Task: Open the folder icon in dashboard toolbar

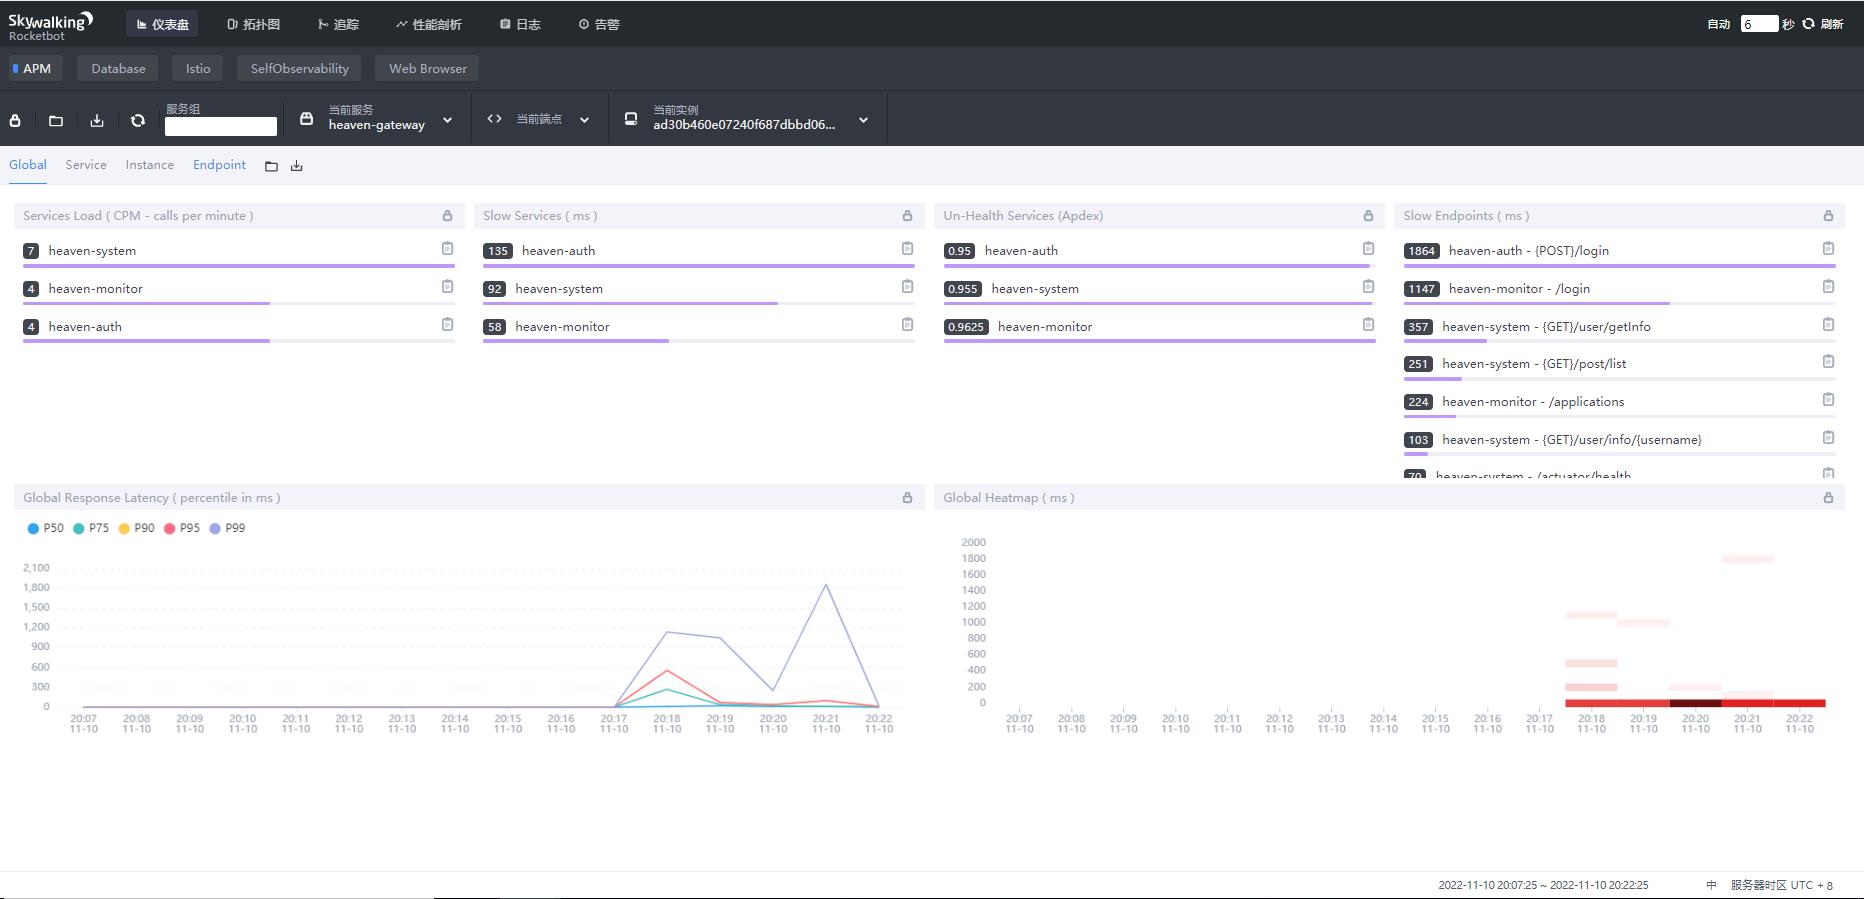Action: click(x=56, y=120)
